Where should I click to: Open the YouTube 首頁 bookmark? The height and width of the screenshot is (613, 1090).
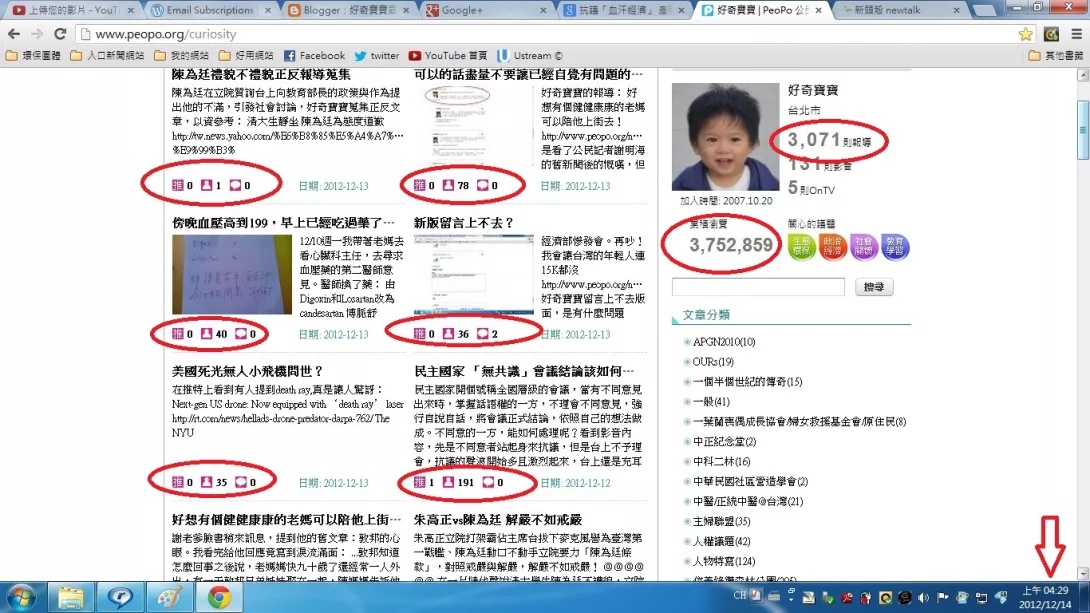point(448,56)
